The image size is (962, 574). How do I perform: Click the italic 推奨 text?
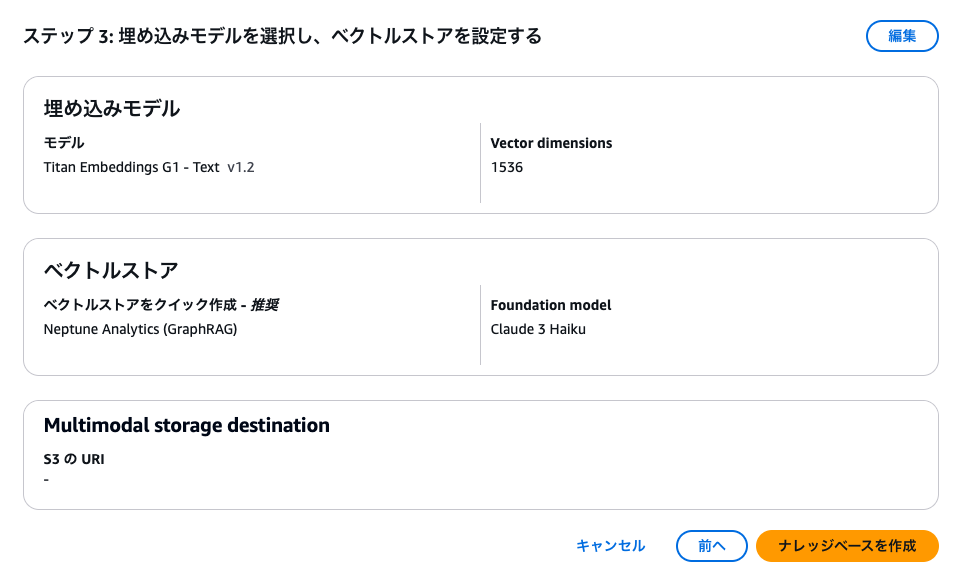point(264,305)
